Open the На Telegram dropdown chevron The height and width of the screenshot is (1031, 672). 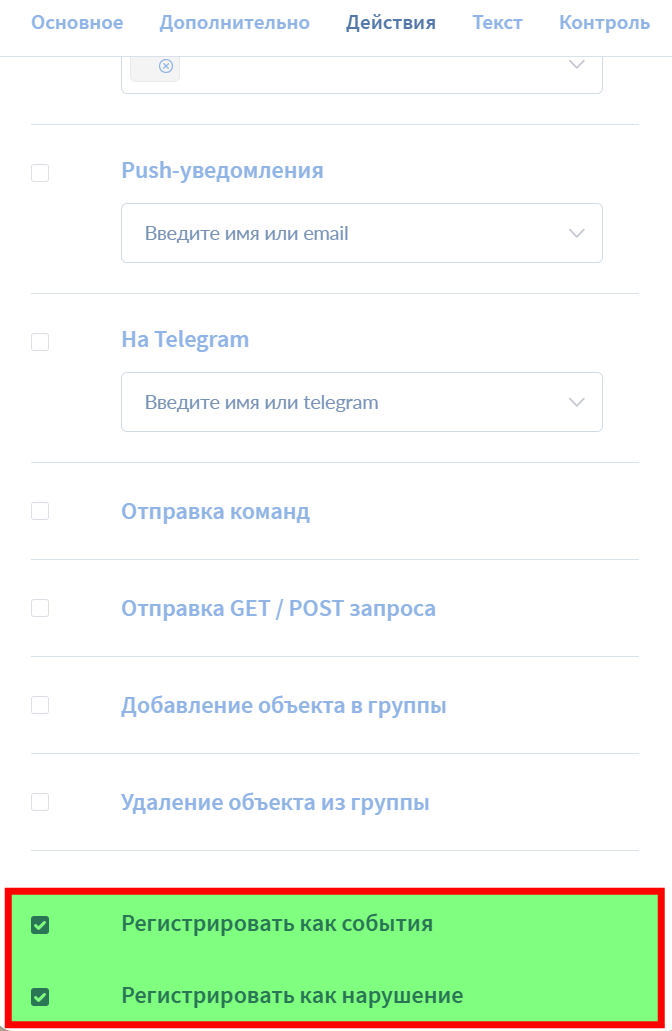[x=576, y=402]
